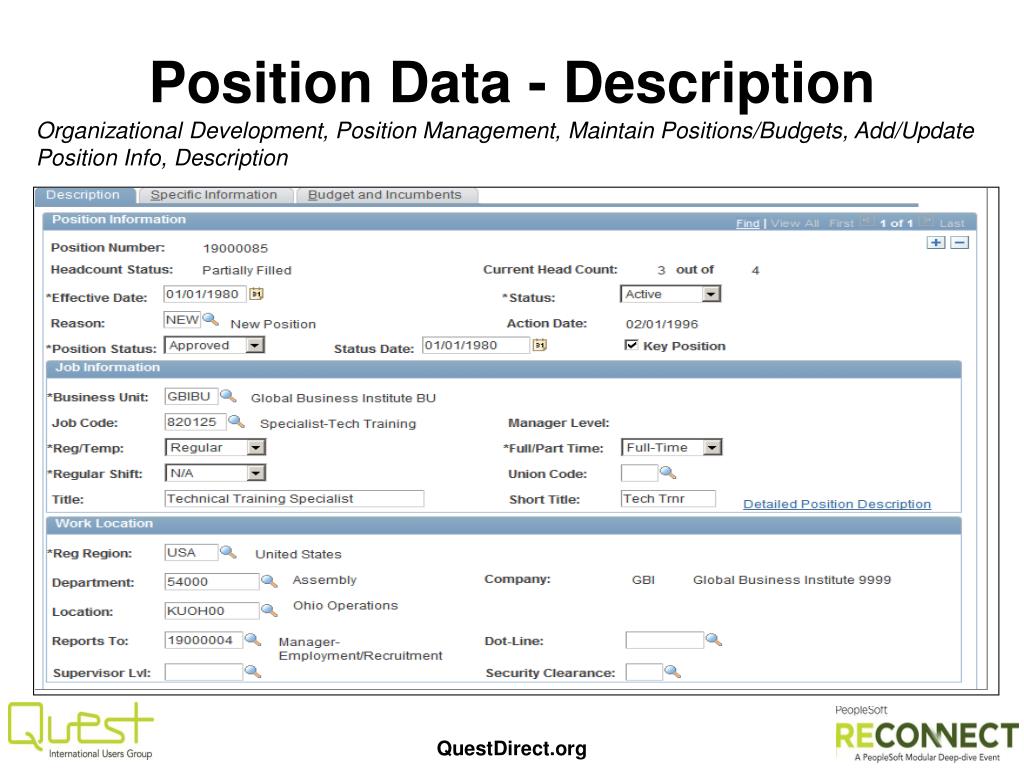This screenshot has height=768, width=1024.
Task: Click the Reason code field containing NEW
Action: (x=182, y=319)
